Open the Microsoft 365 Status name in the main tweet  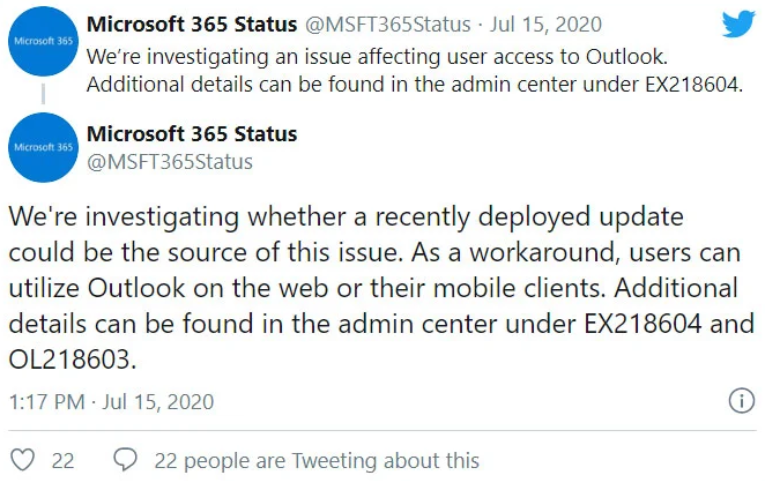(x=192, y=134)
